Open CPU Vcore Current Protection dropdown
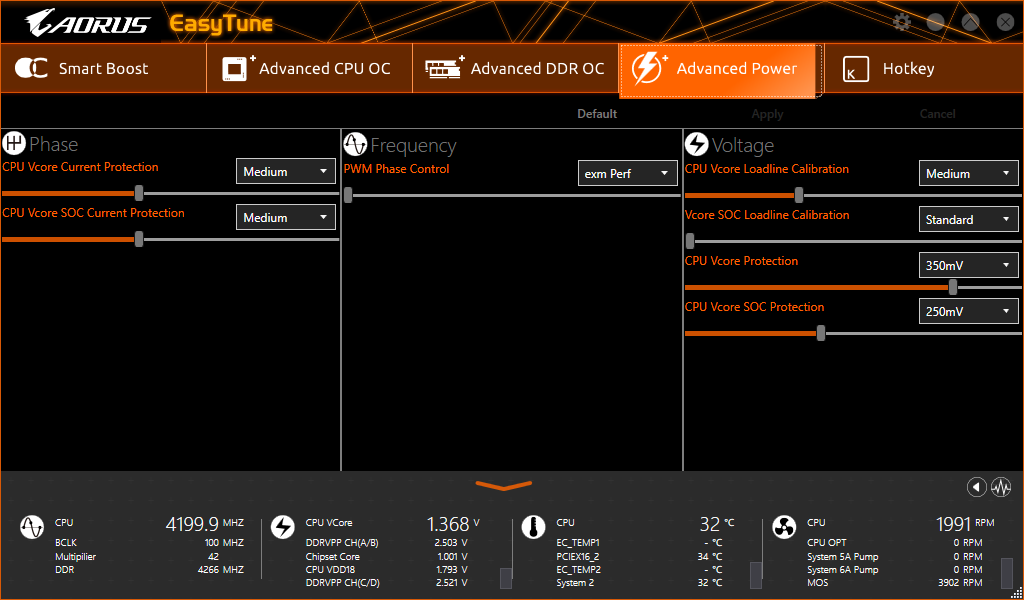The height and width of the screenshot is (600, 1024). pos(285,172)
